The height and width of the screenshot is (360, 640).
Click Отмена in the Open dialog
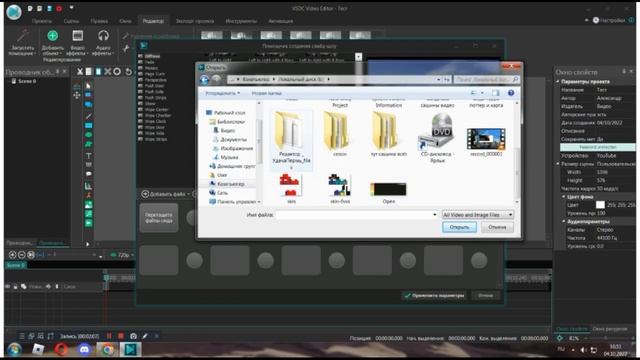tap(497, 227)
